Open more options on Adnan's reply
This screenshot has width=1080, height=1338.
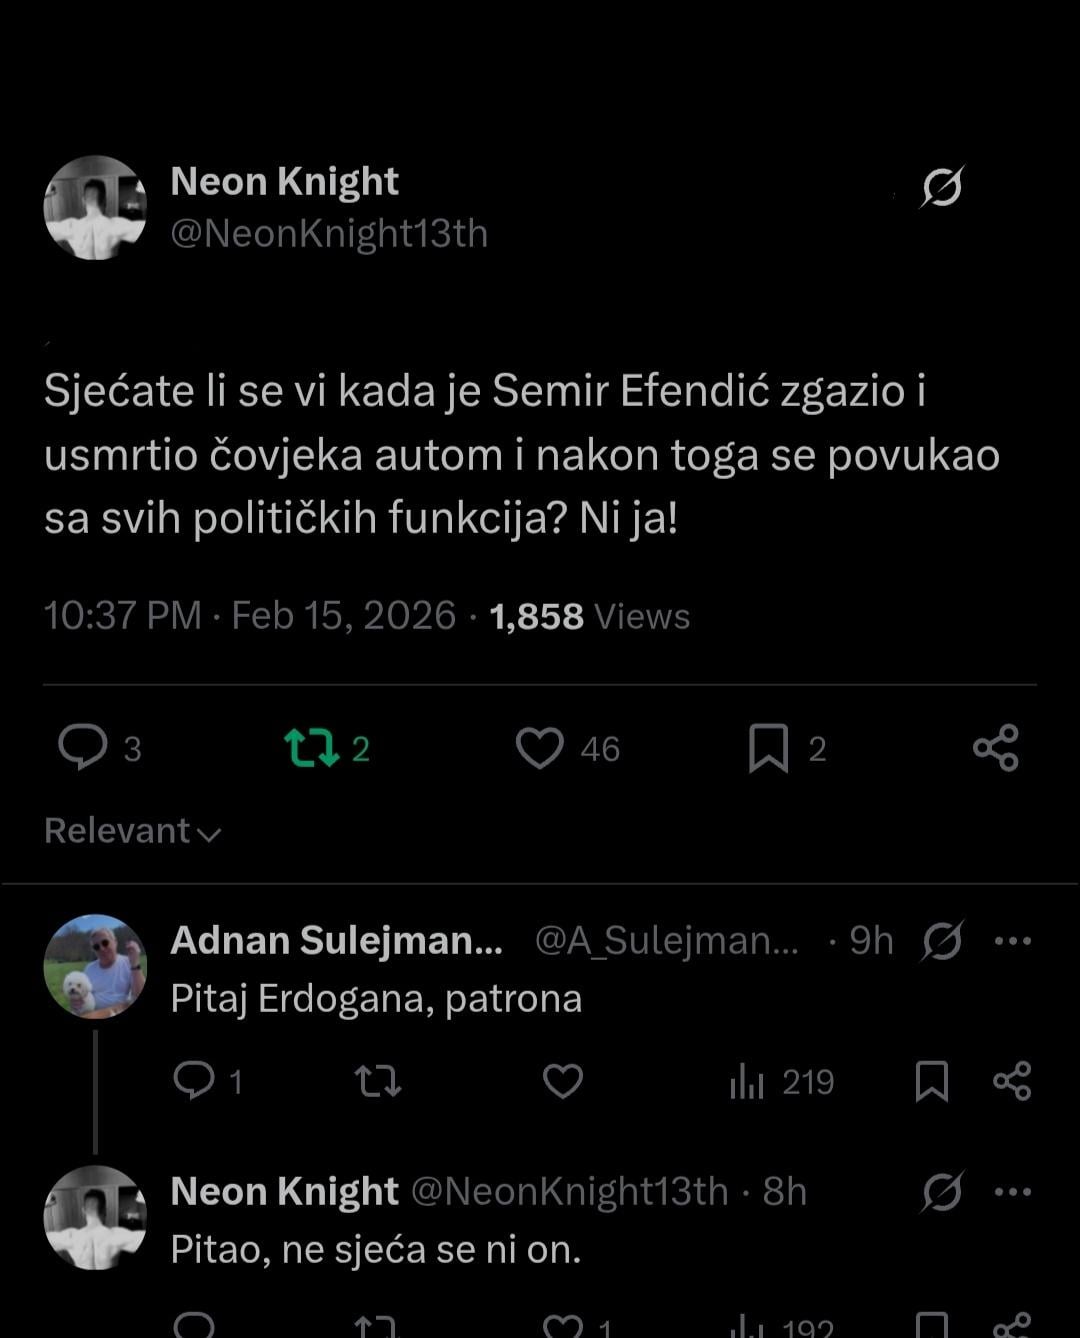pos(1012,941)
